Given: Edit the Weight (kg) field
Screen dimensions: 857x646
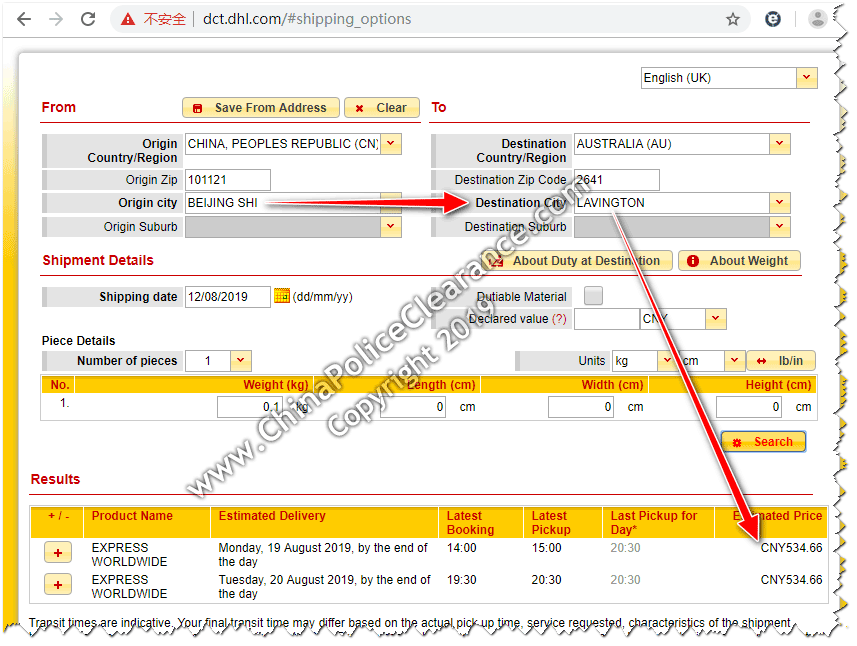Looking at the screenshot, I should point(250,407).
